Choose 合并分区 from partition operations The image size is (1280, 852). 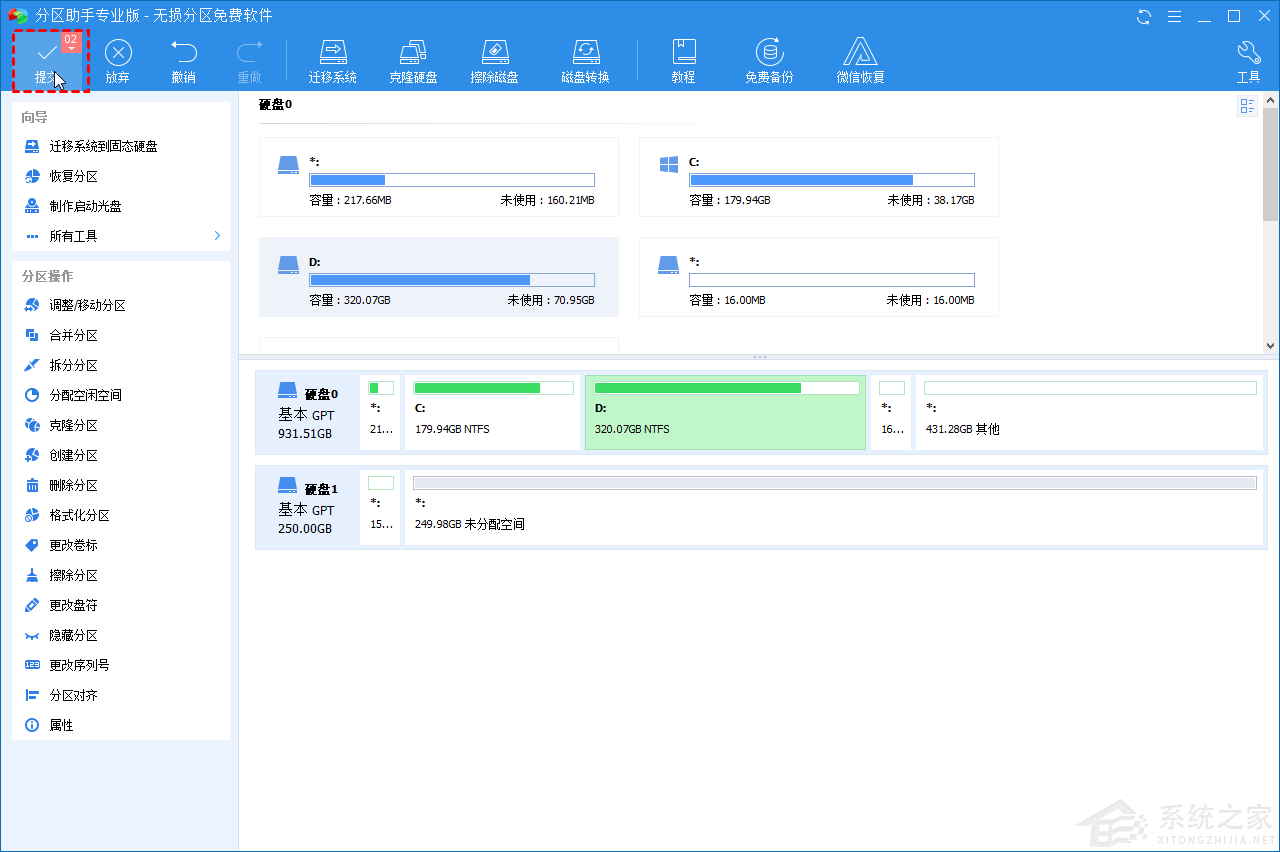point(73,335)
